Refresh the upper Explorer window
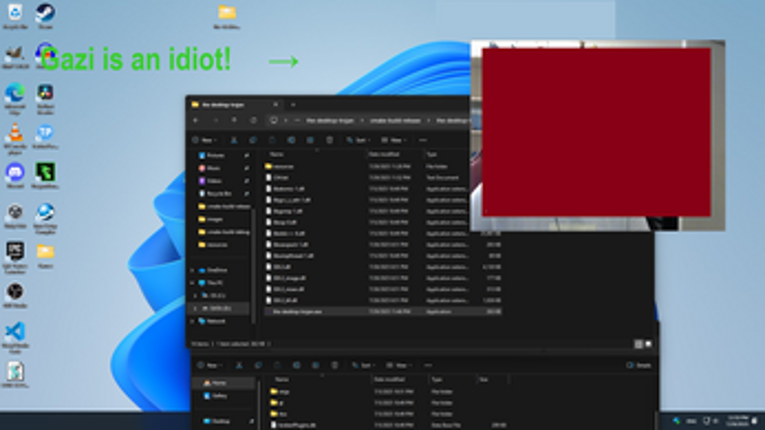765x430 pixels. (253, 120)
